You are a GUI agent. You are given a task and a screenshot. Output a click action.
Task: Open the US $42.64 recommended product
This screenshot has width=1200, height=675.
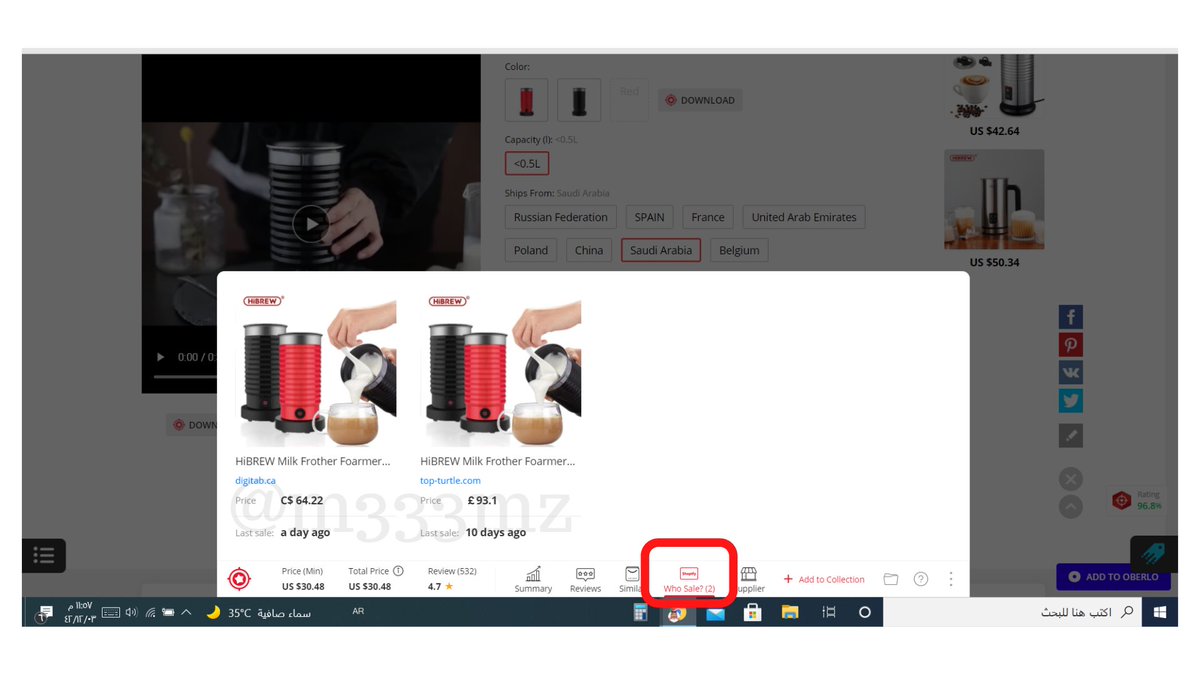pyautogui.click(x=994, y=97)
